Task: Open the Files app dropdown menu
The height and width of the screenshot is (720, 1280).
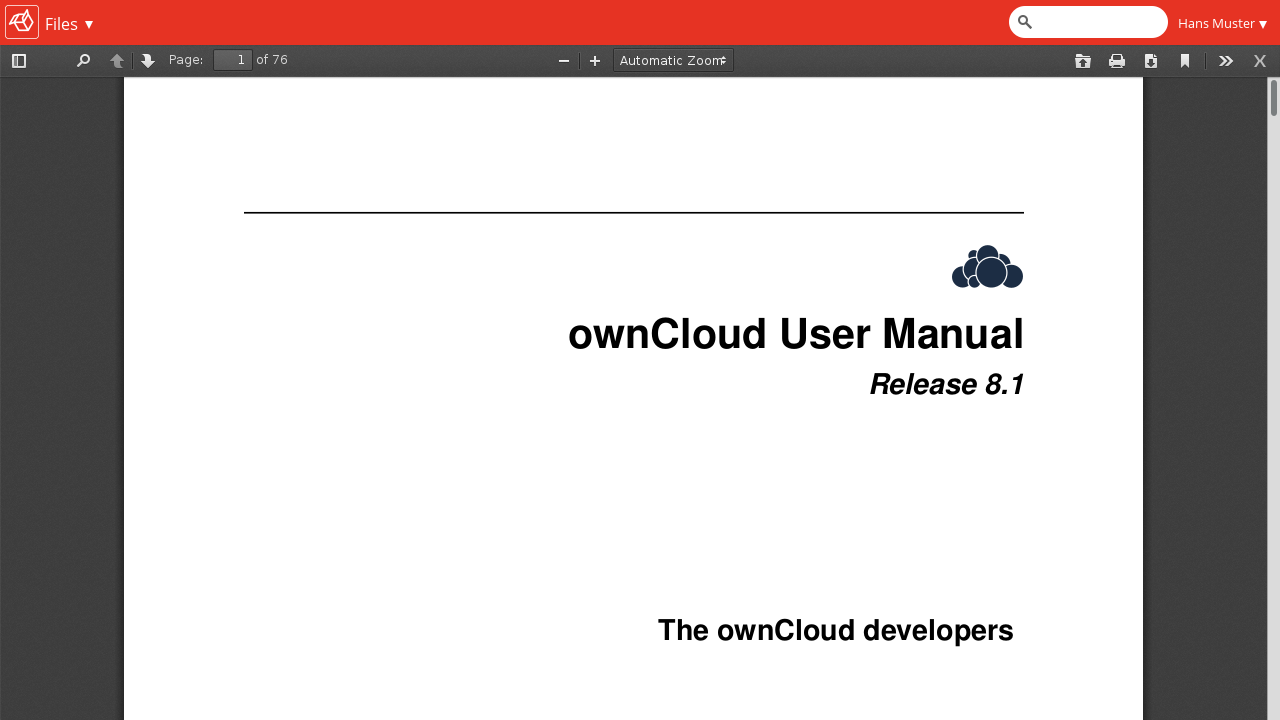Action: click(69, 24)
